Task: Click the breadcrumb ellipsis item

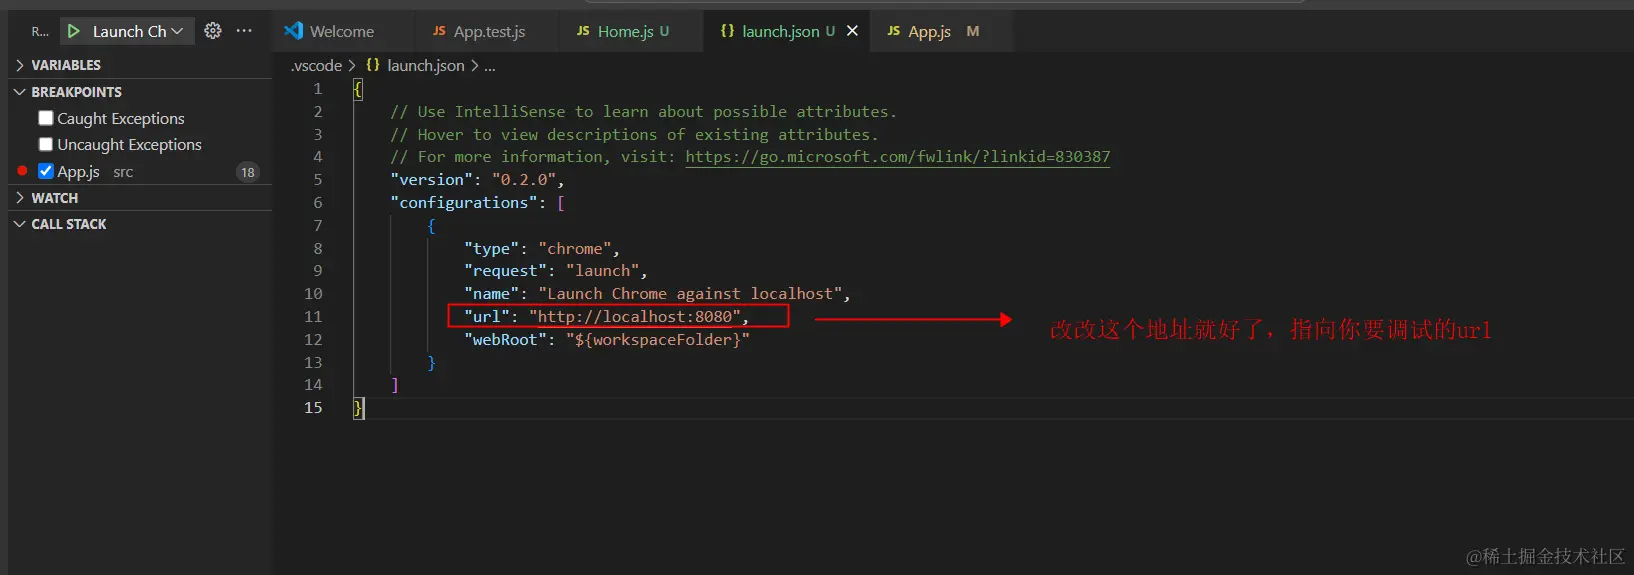Action: tap(490, 66)
